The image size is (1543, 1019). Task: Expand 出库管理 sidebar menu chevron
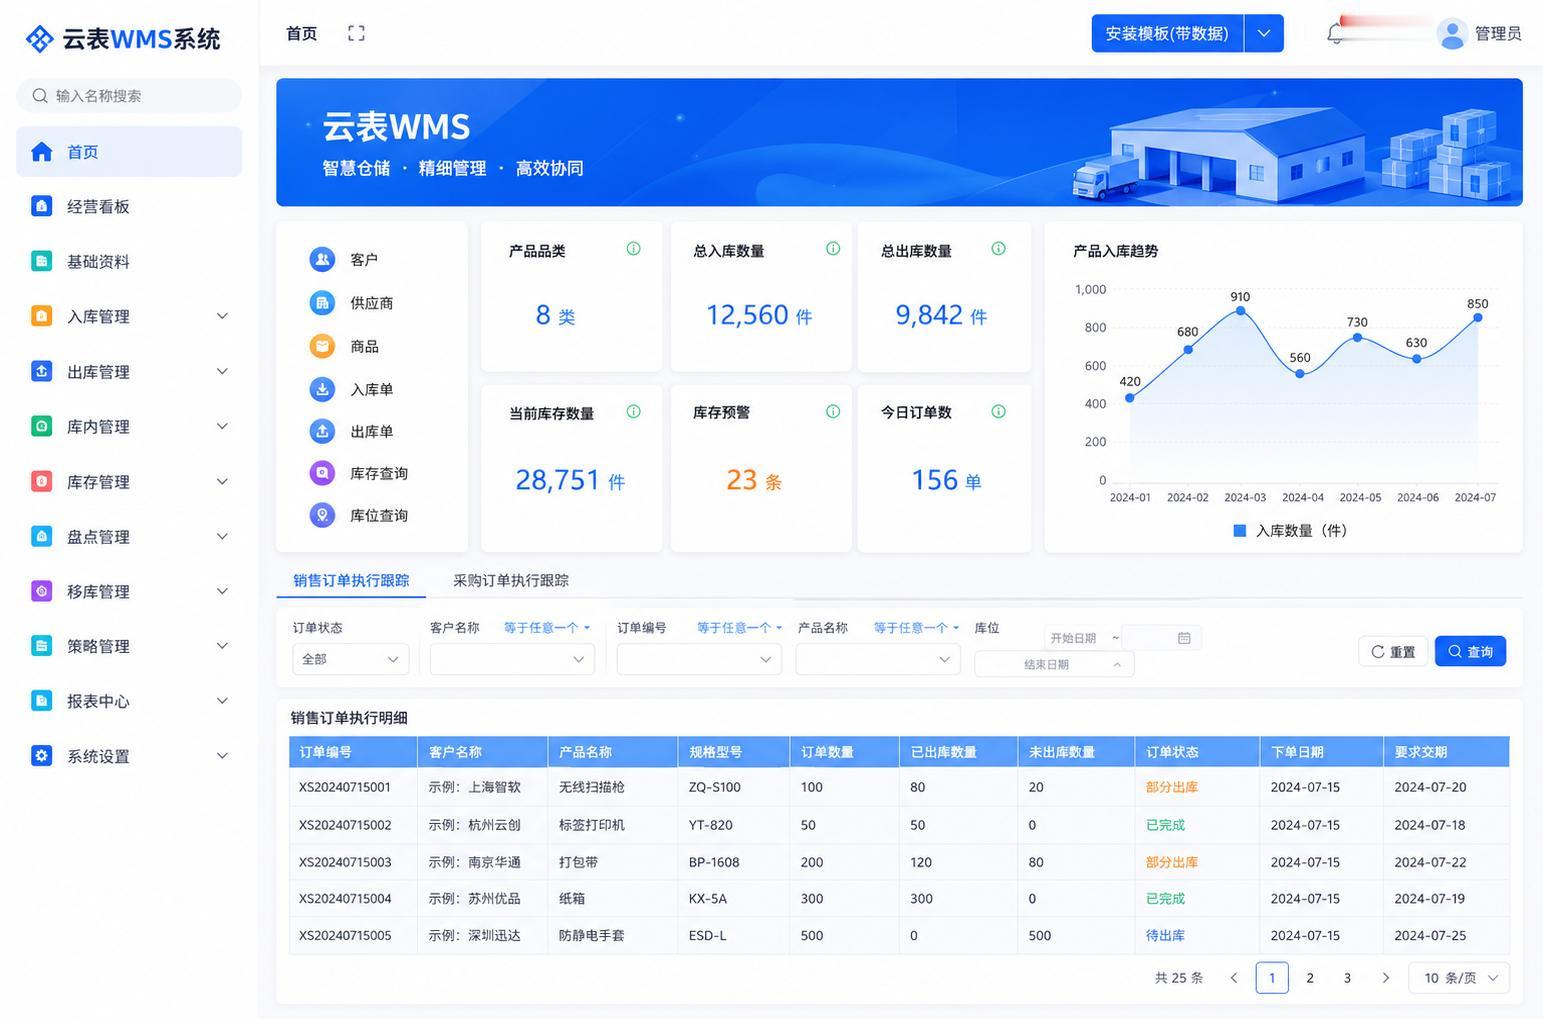click(x=222, y=371)
